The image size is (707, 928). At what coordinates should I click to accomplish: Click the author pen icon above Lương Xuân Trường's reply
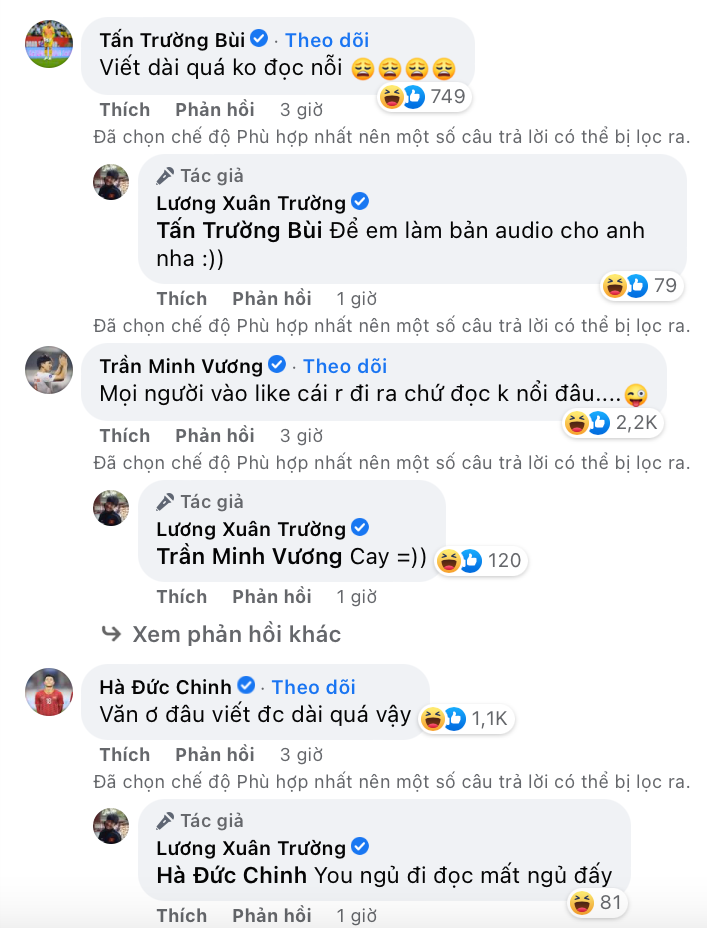(164, 175)
